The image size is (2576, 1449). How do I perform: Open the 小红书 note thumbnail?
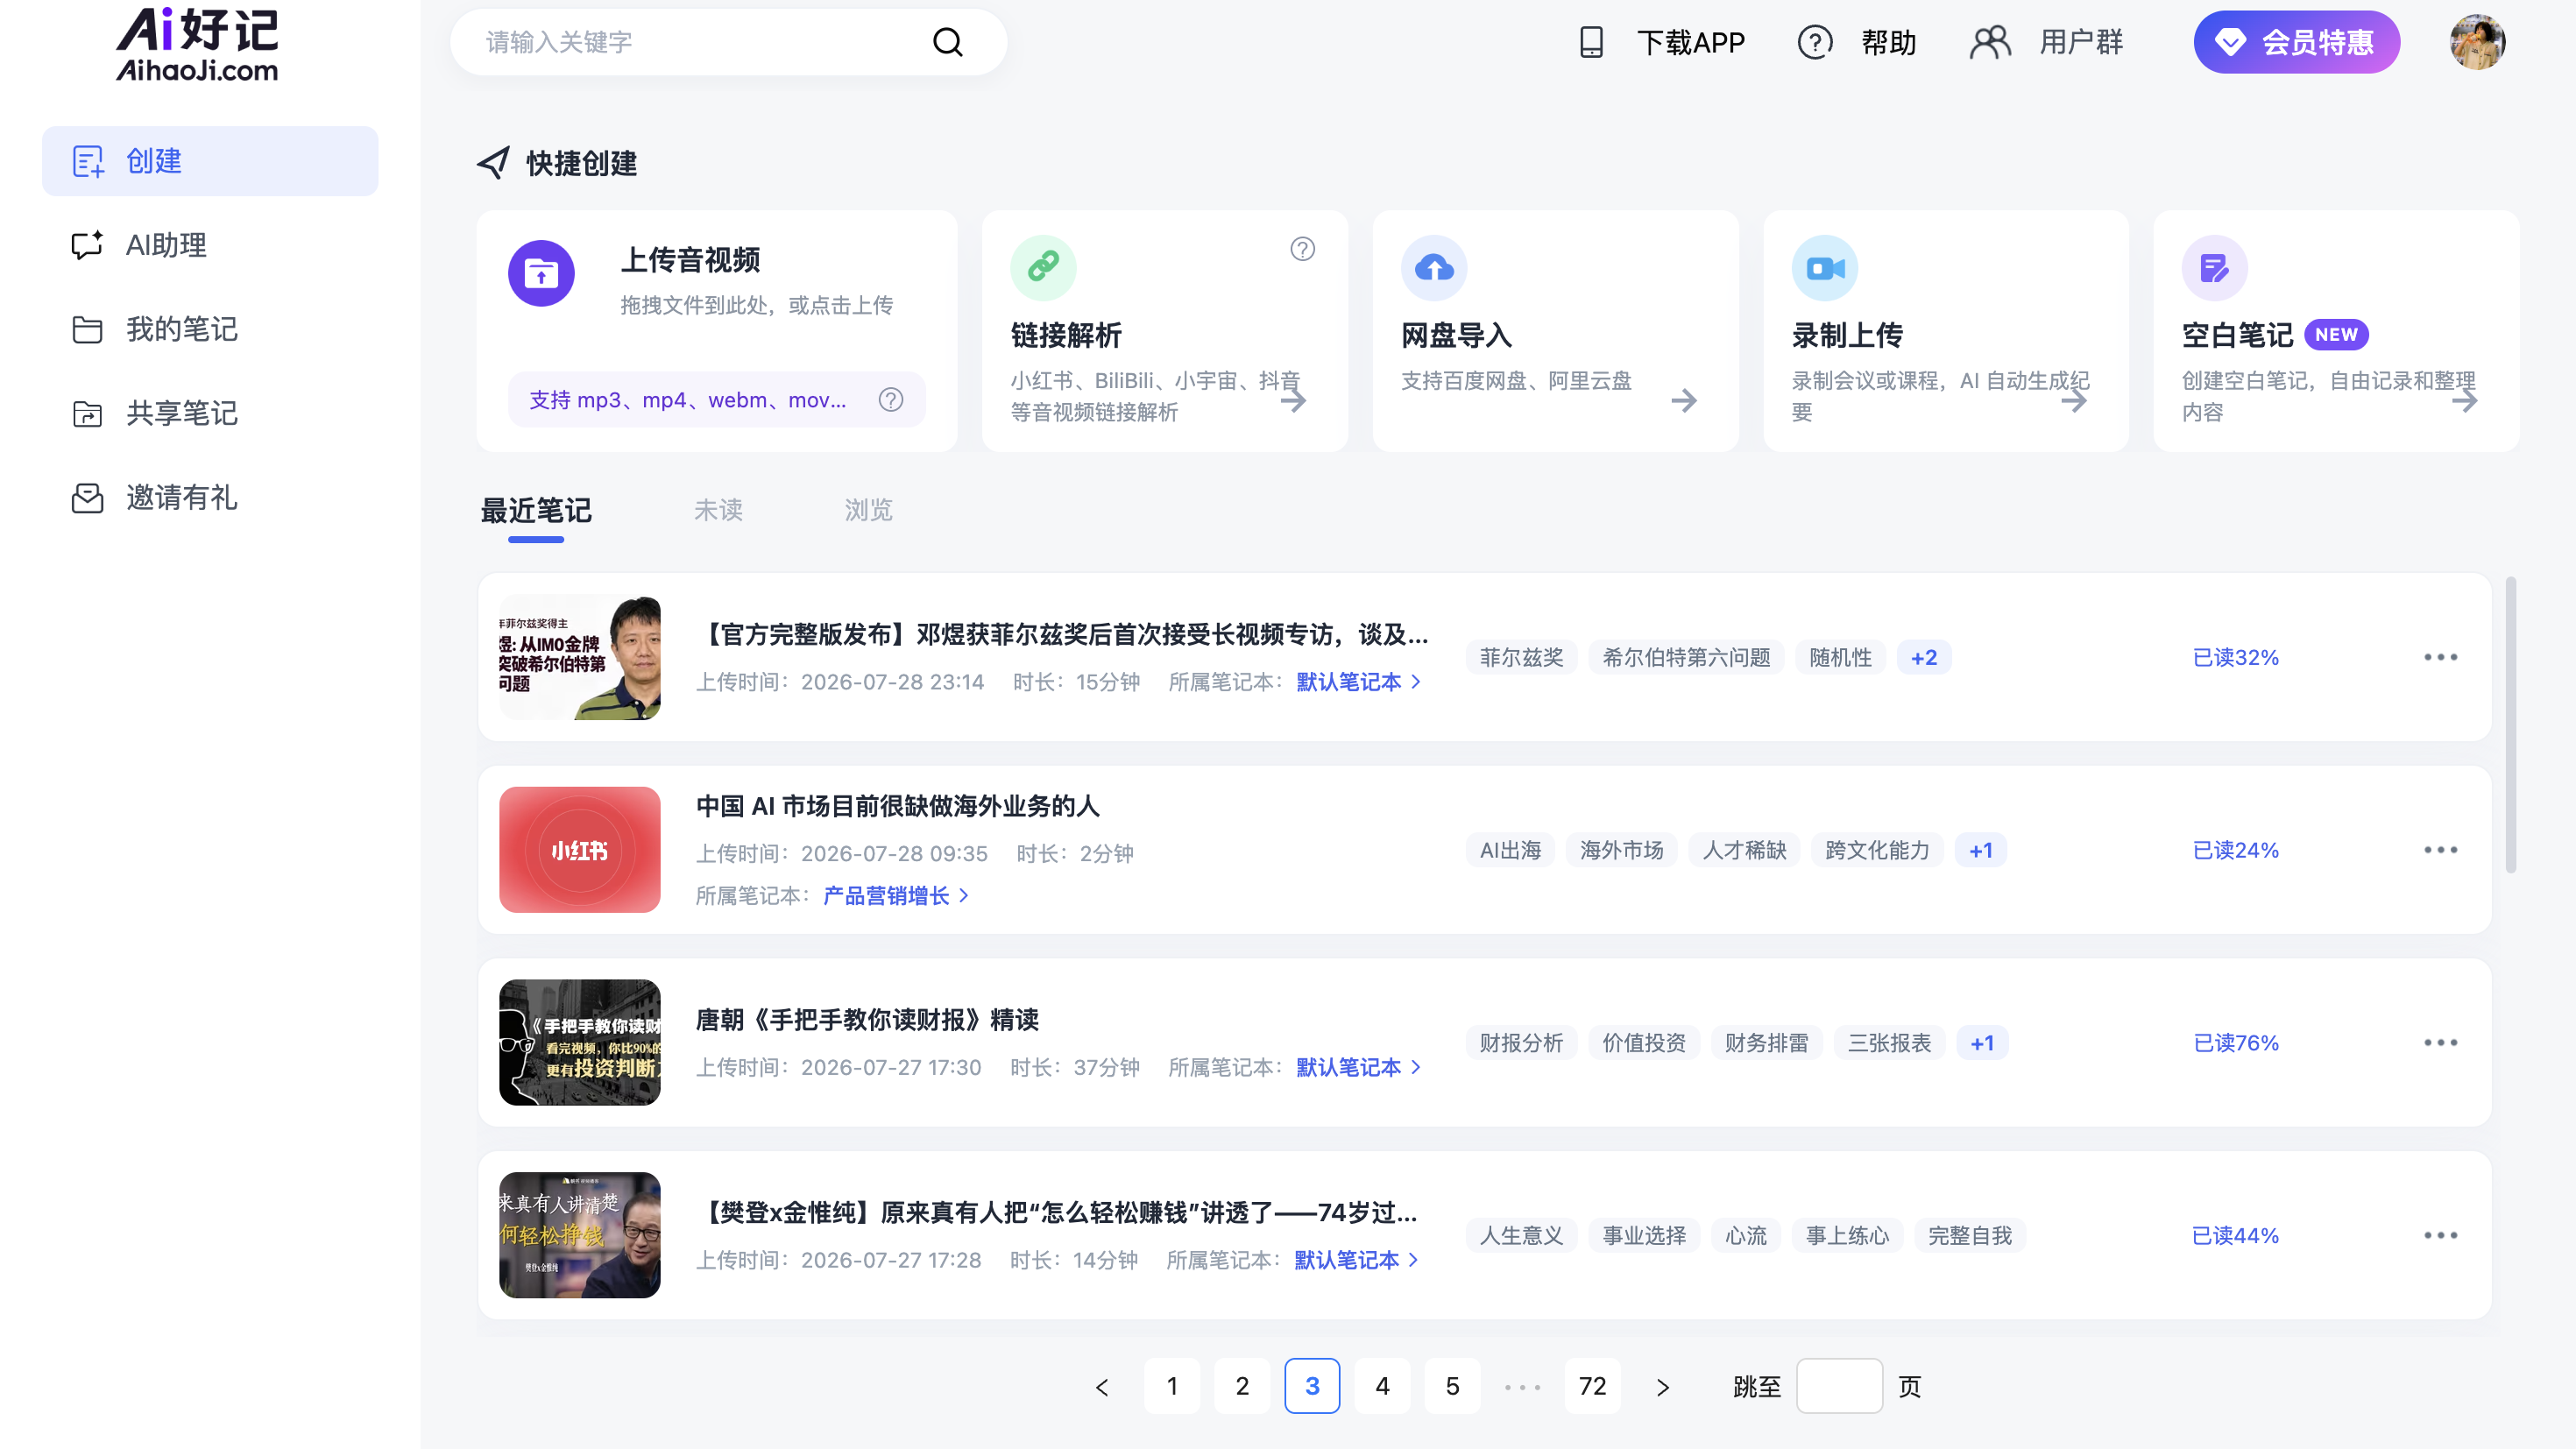point(580,850)
